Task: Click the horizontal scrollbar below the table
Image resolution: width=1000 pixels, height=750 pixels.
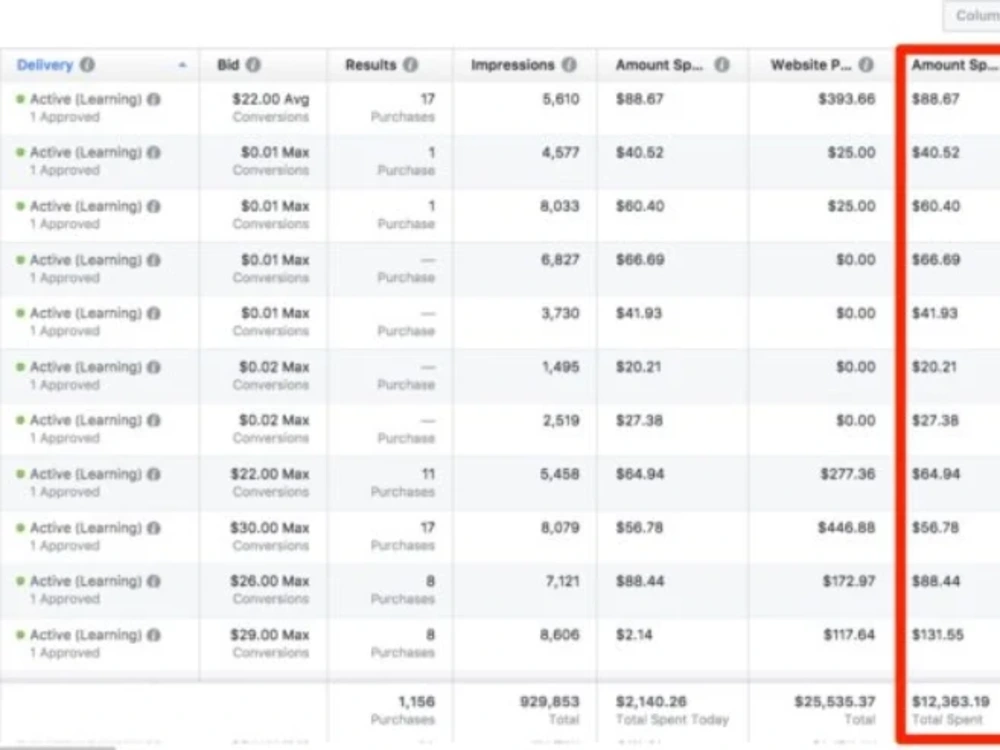Action: 57,747
